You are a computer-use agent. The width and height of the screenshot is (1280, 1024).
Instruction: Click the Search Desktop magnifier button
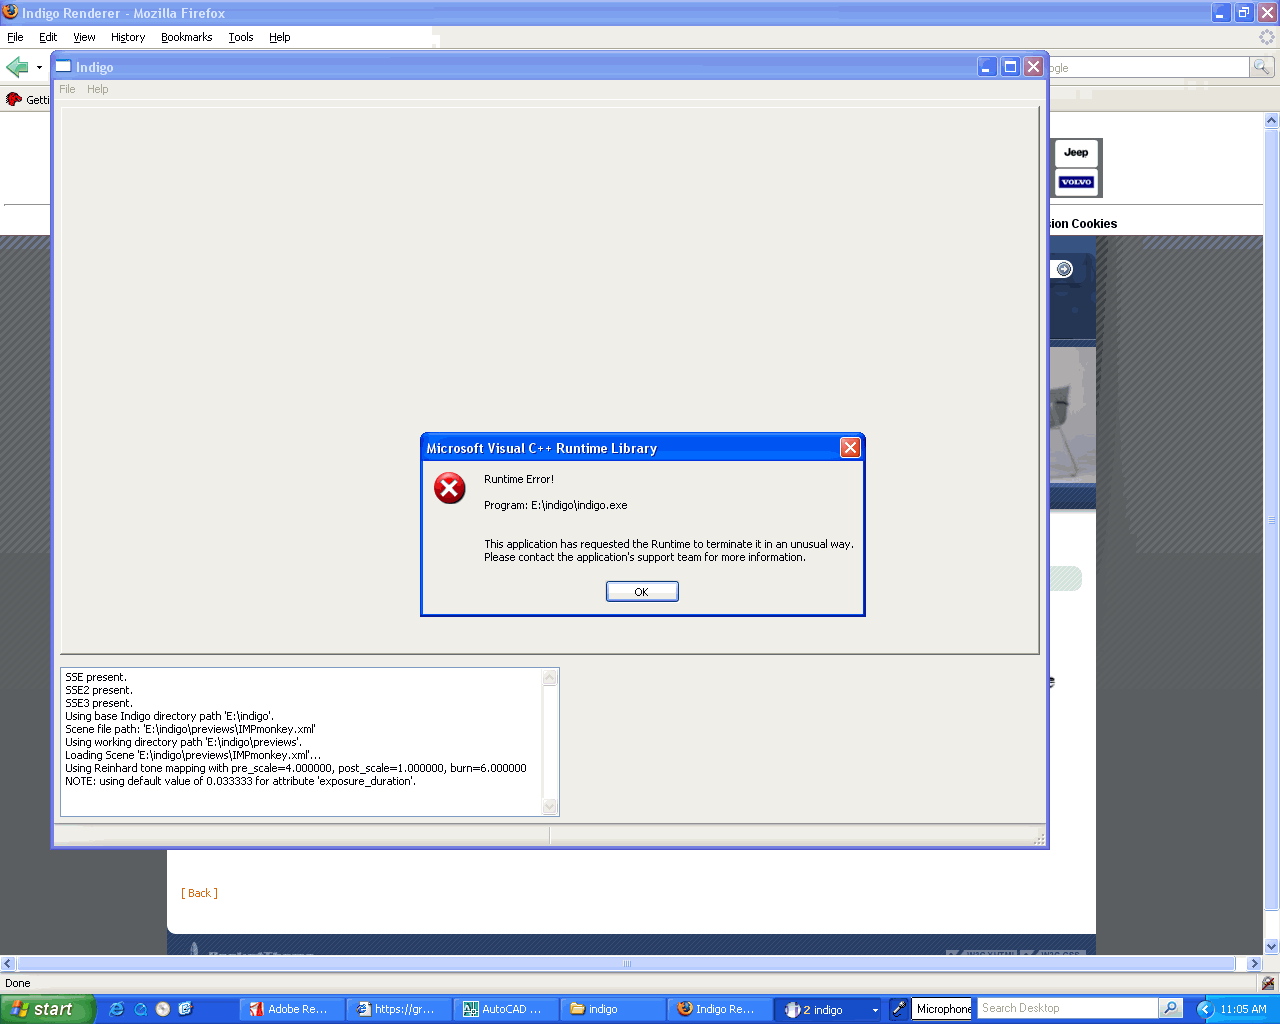[x=1170, y=1008]
